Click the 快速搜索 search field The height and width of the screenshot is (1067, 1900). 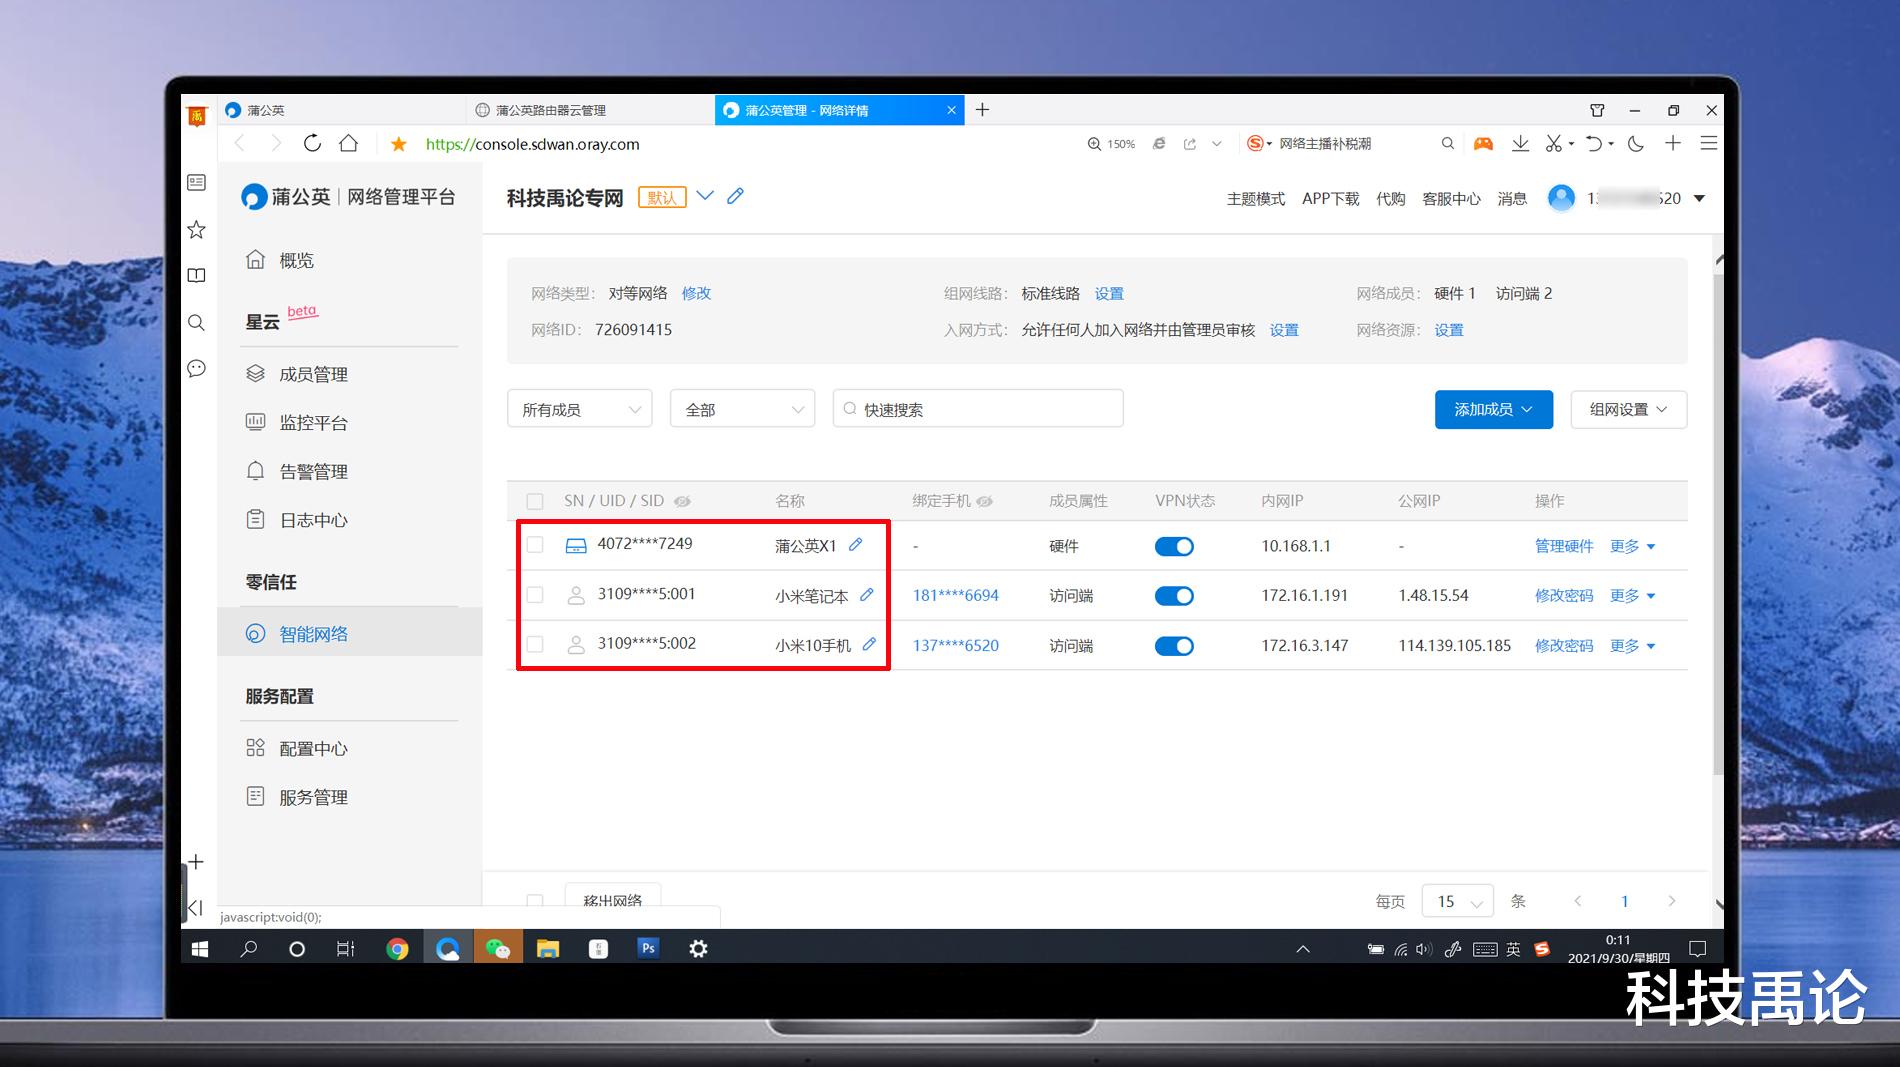[978, 409]
